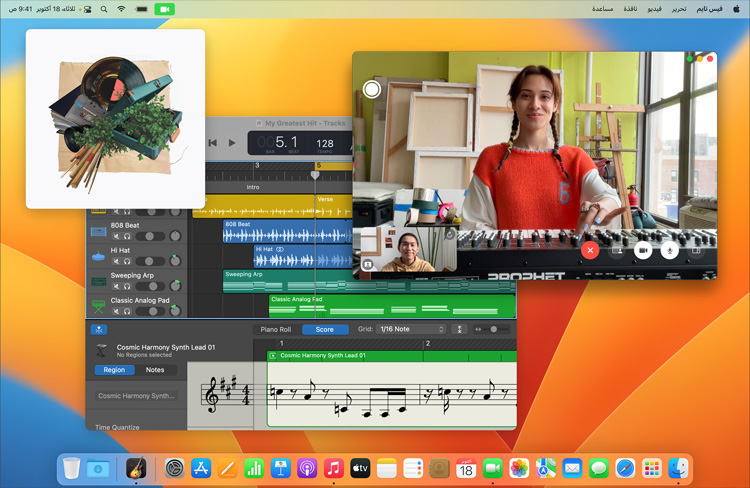This screenshot has height=488, width=750.
Task: Switch to the Piano Roll tab
Action: point(275,329)
